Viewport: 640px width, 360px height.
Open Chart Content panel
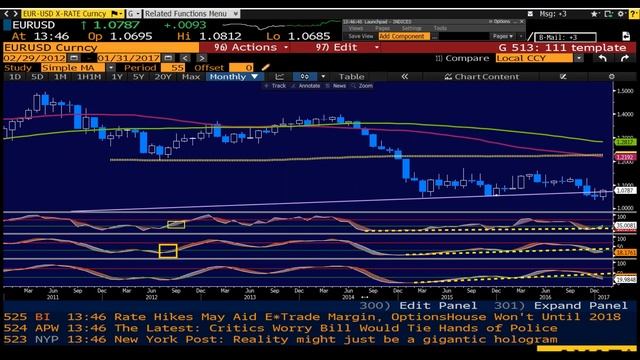point(482,77)
